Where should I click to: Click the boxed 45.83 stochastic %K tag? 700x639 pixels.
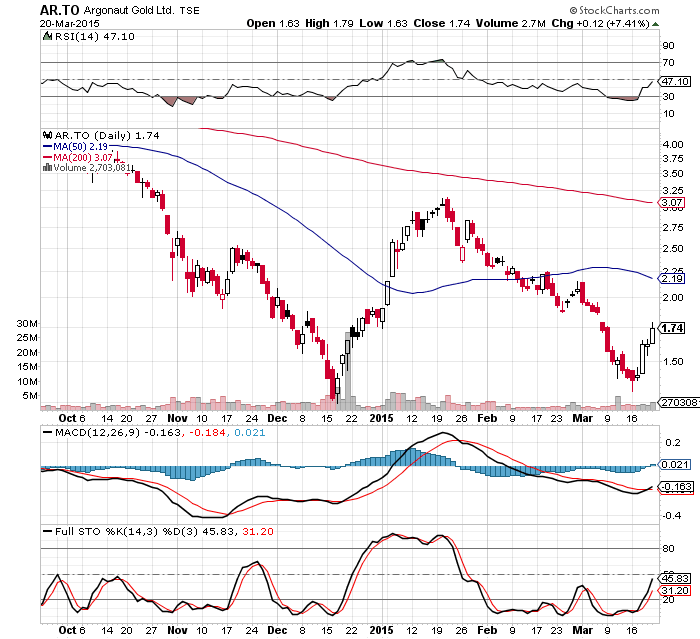675,579
